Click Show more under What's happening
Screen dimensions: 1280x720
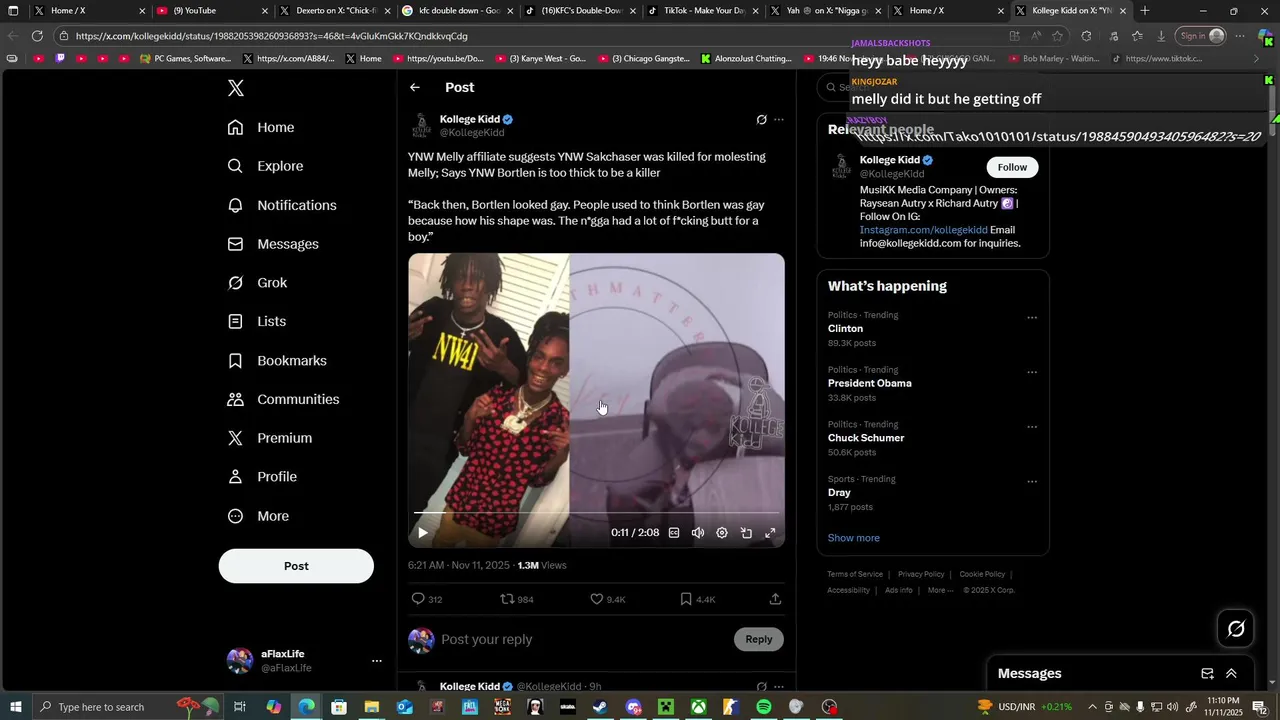[x=854, y=538]
